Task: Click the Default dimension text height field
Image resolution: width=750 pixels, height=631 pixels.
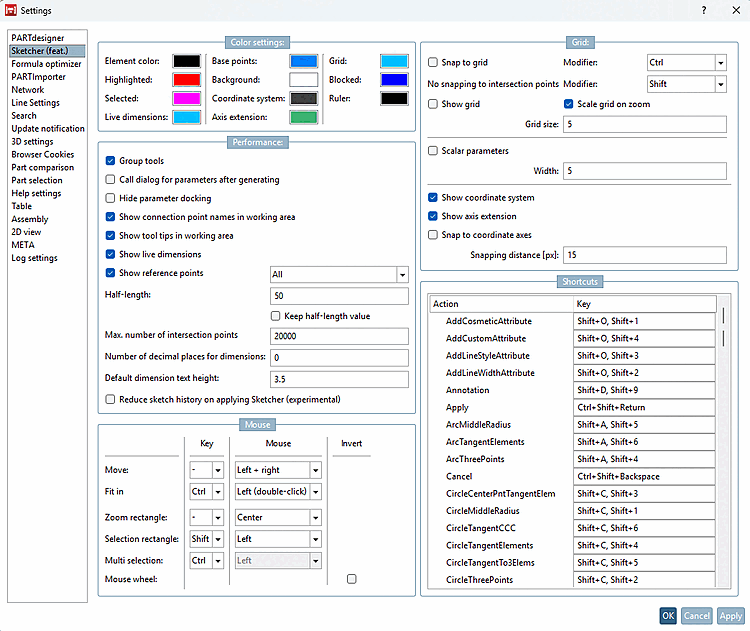Action: tap(339, 379)
